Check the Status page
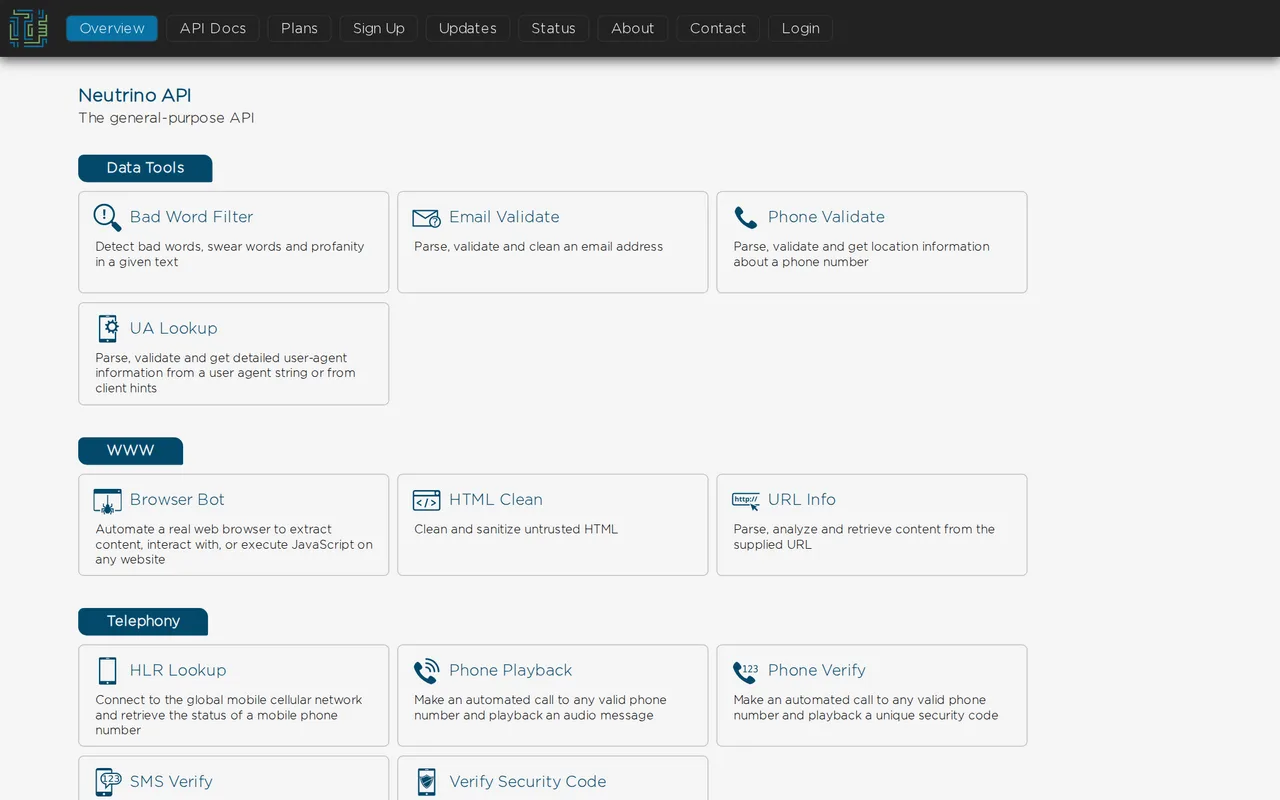 554,28
